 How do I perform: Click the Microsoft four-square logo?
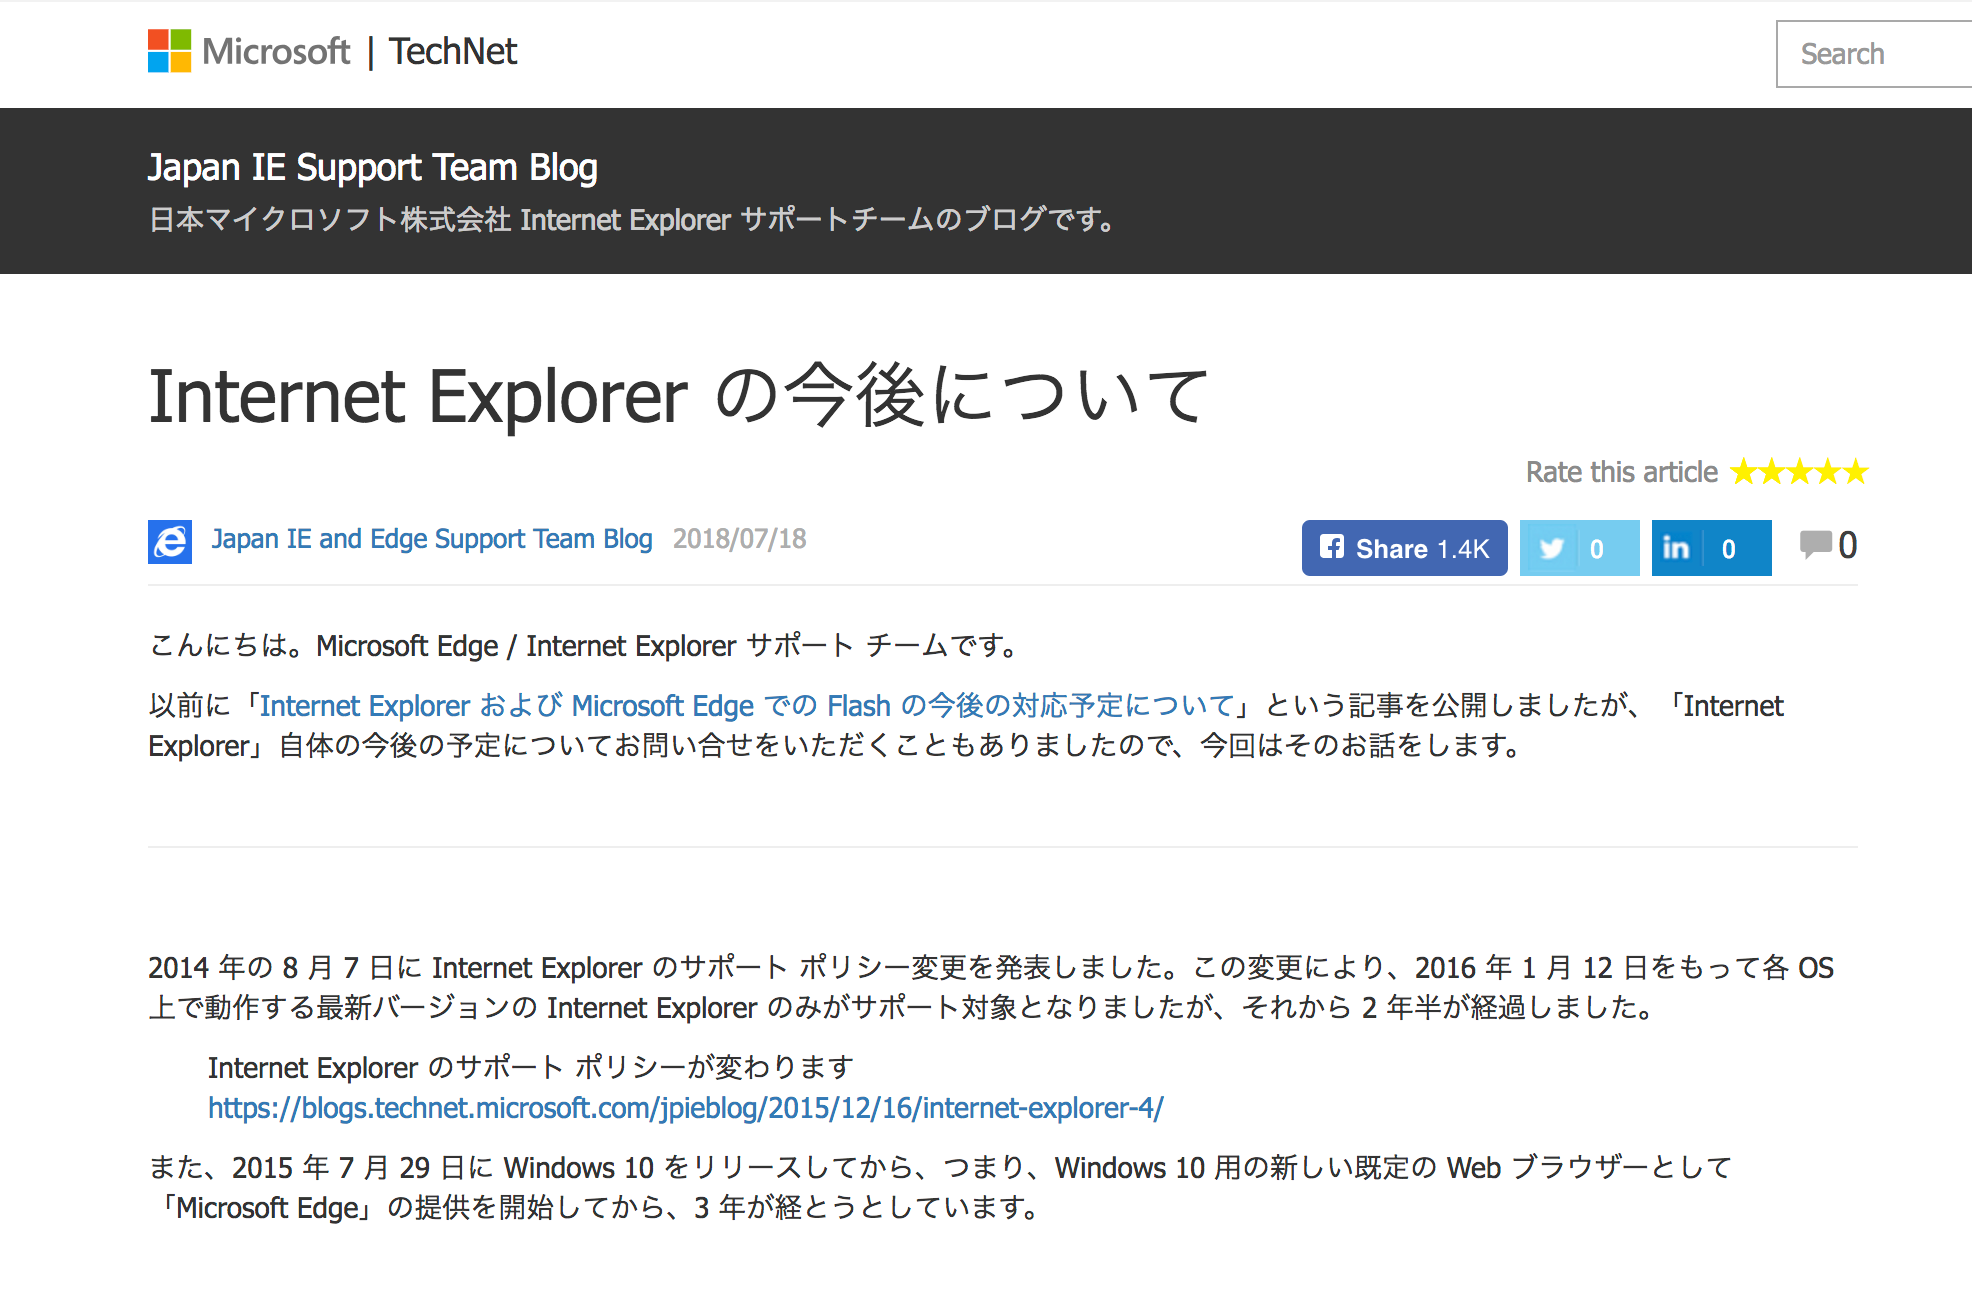click(169, 51)
